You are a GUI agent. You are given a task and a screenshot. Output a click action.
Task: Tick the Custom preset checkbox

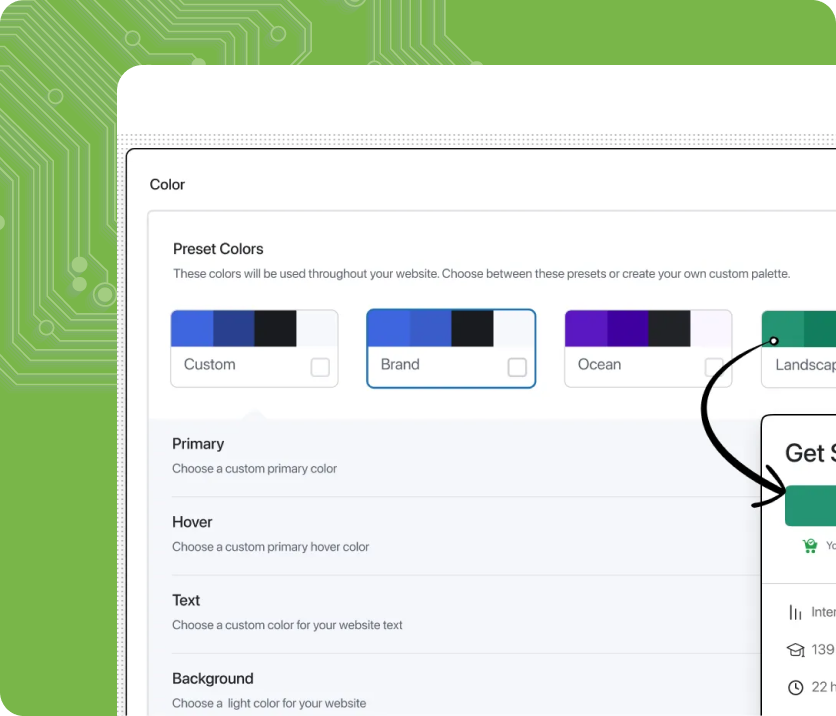tap(320, 367)
